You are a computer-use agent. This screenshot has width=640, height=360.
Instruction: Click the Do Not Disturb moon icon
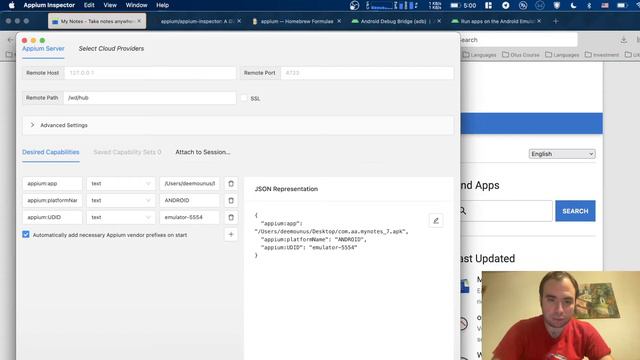573,5
